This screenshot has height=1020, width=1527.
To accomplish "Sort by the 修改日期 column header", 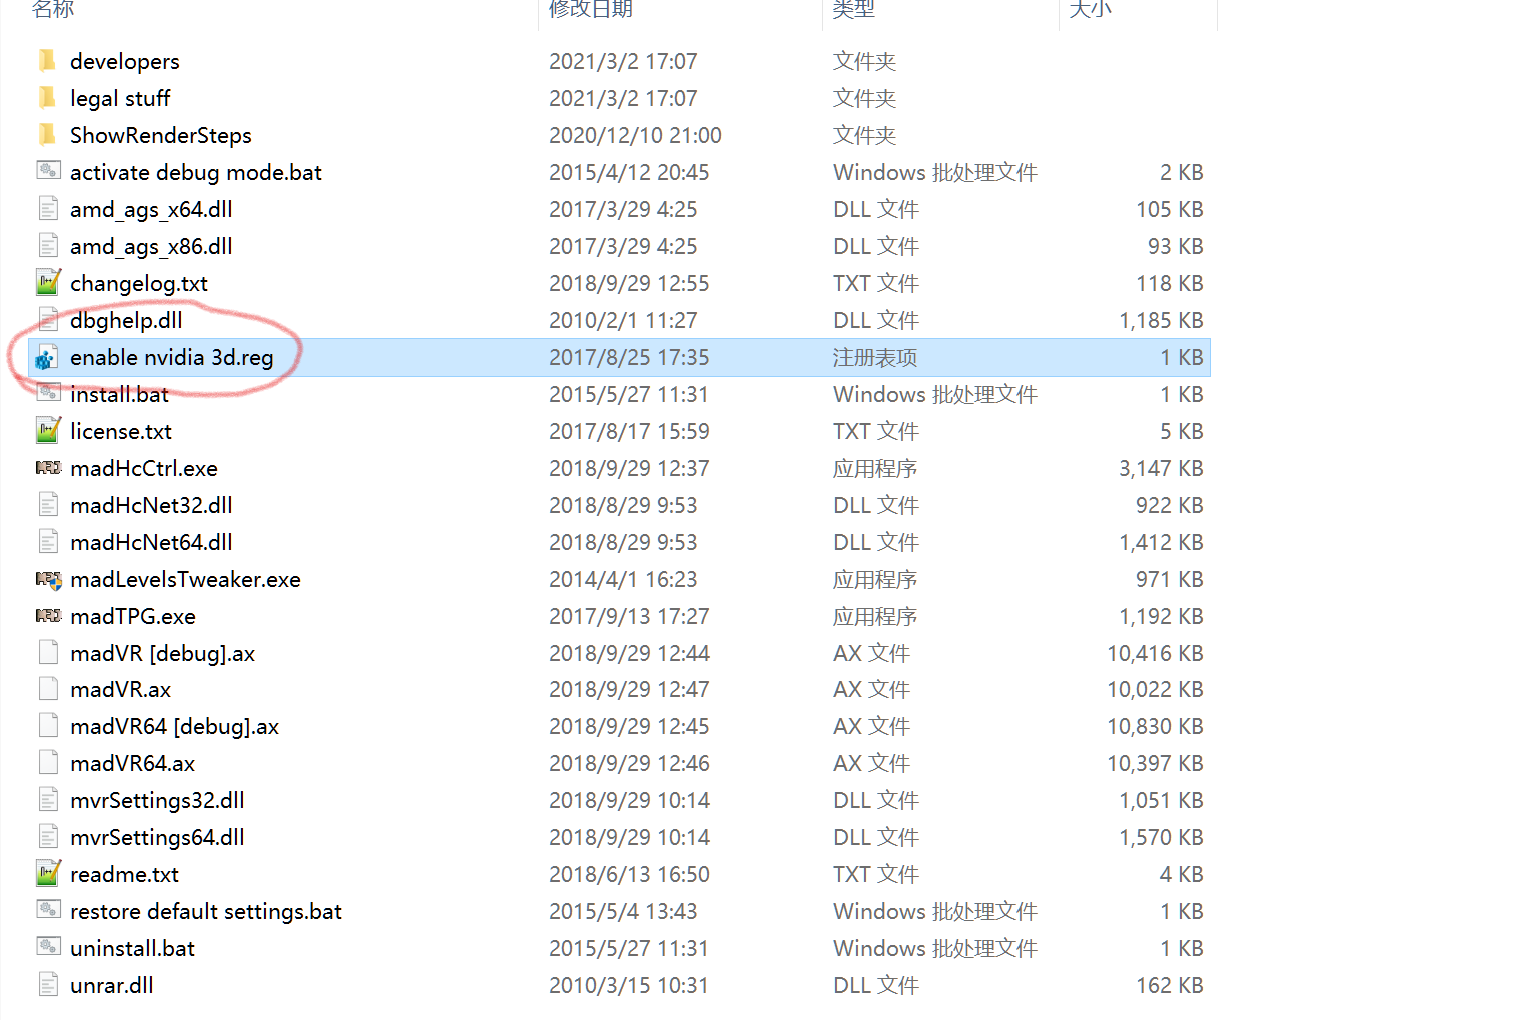I will 591,9.
